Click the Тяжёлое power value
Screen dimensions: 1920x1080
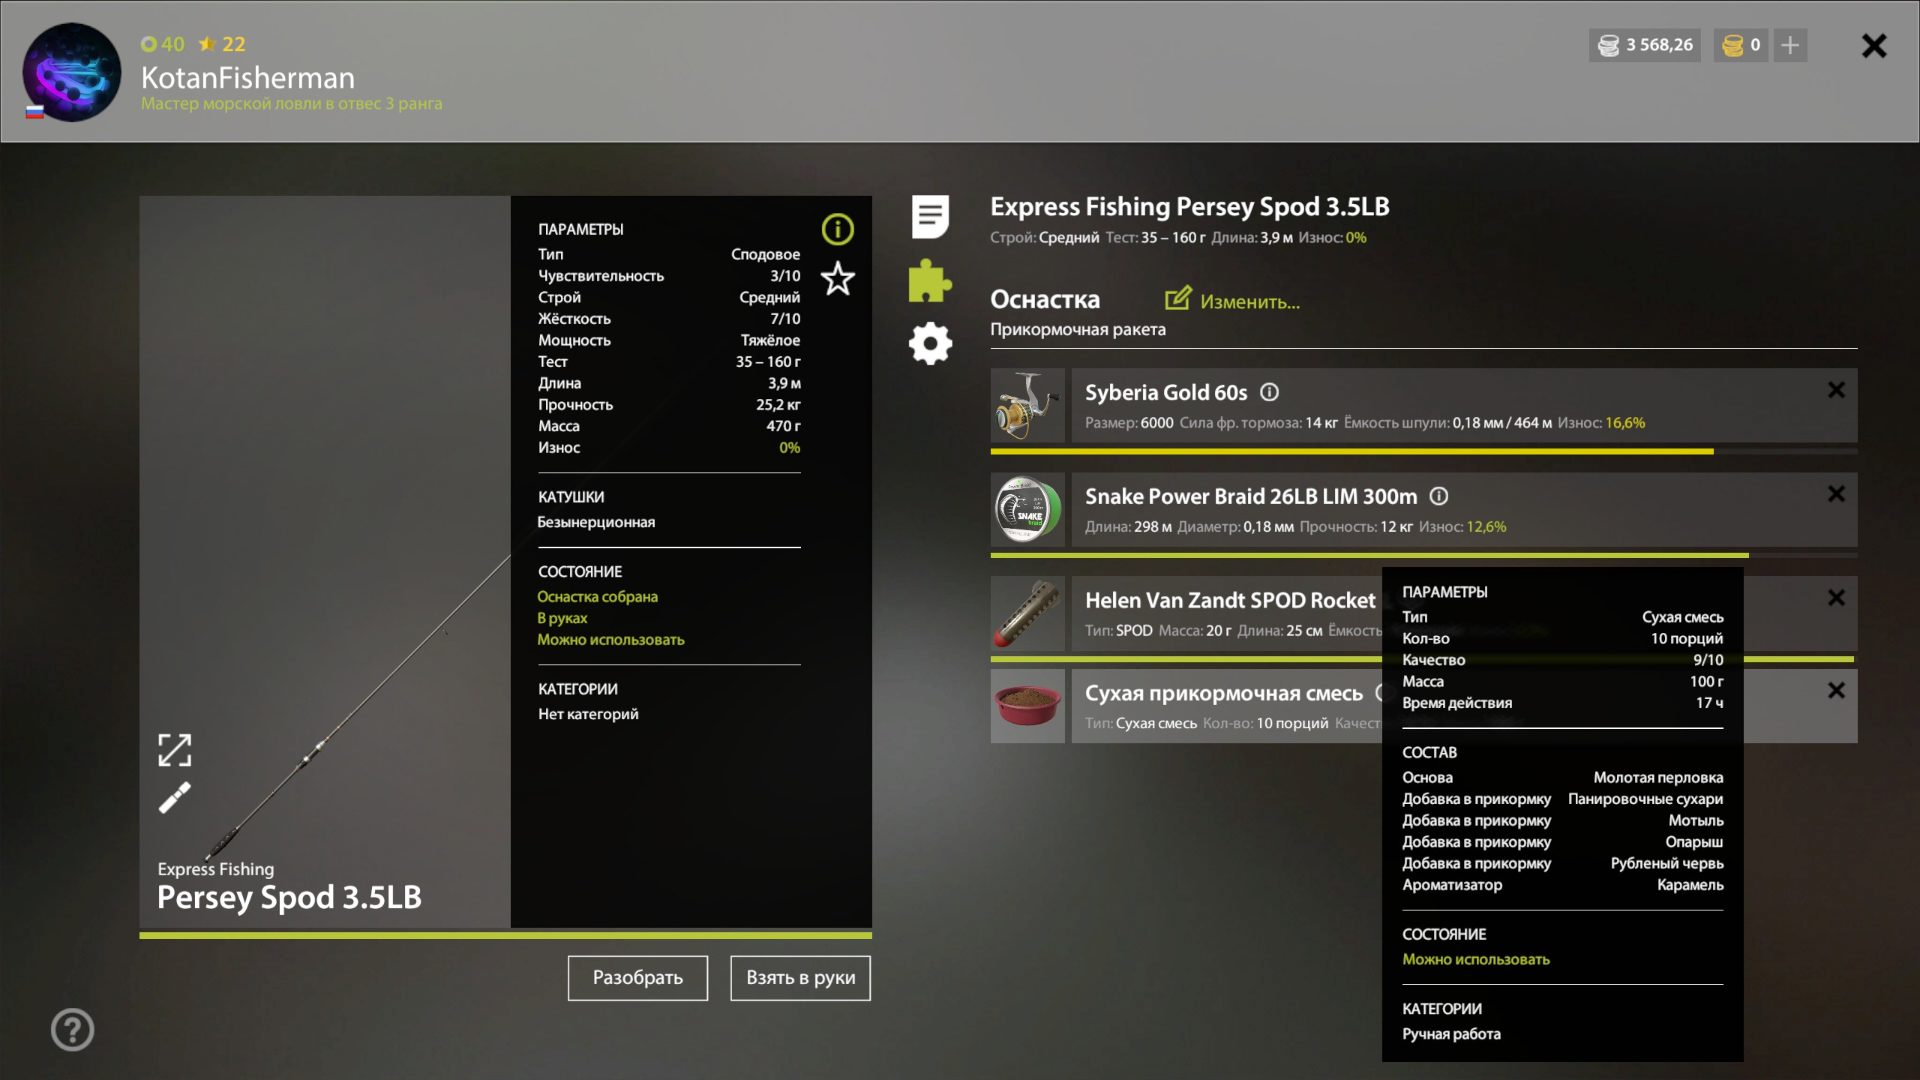tap(770, 341)
